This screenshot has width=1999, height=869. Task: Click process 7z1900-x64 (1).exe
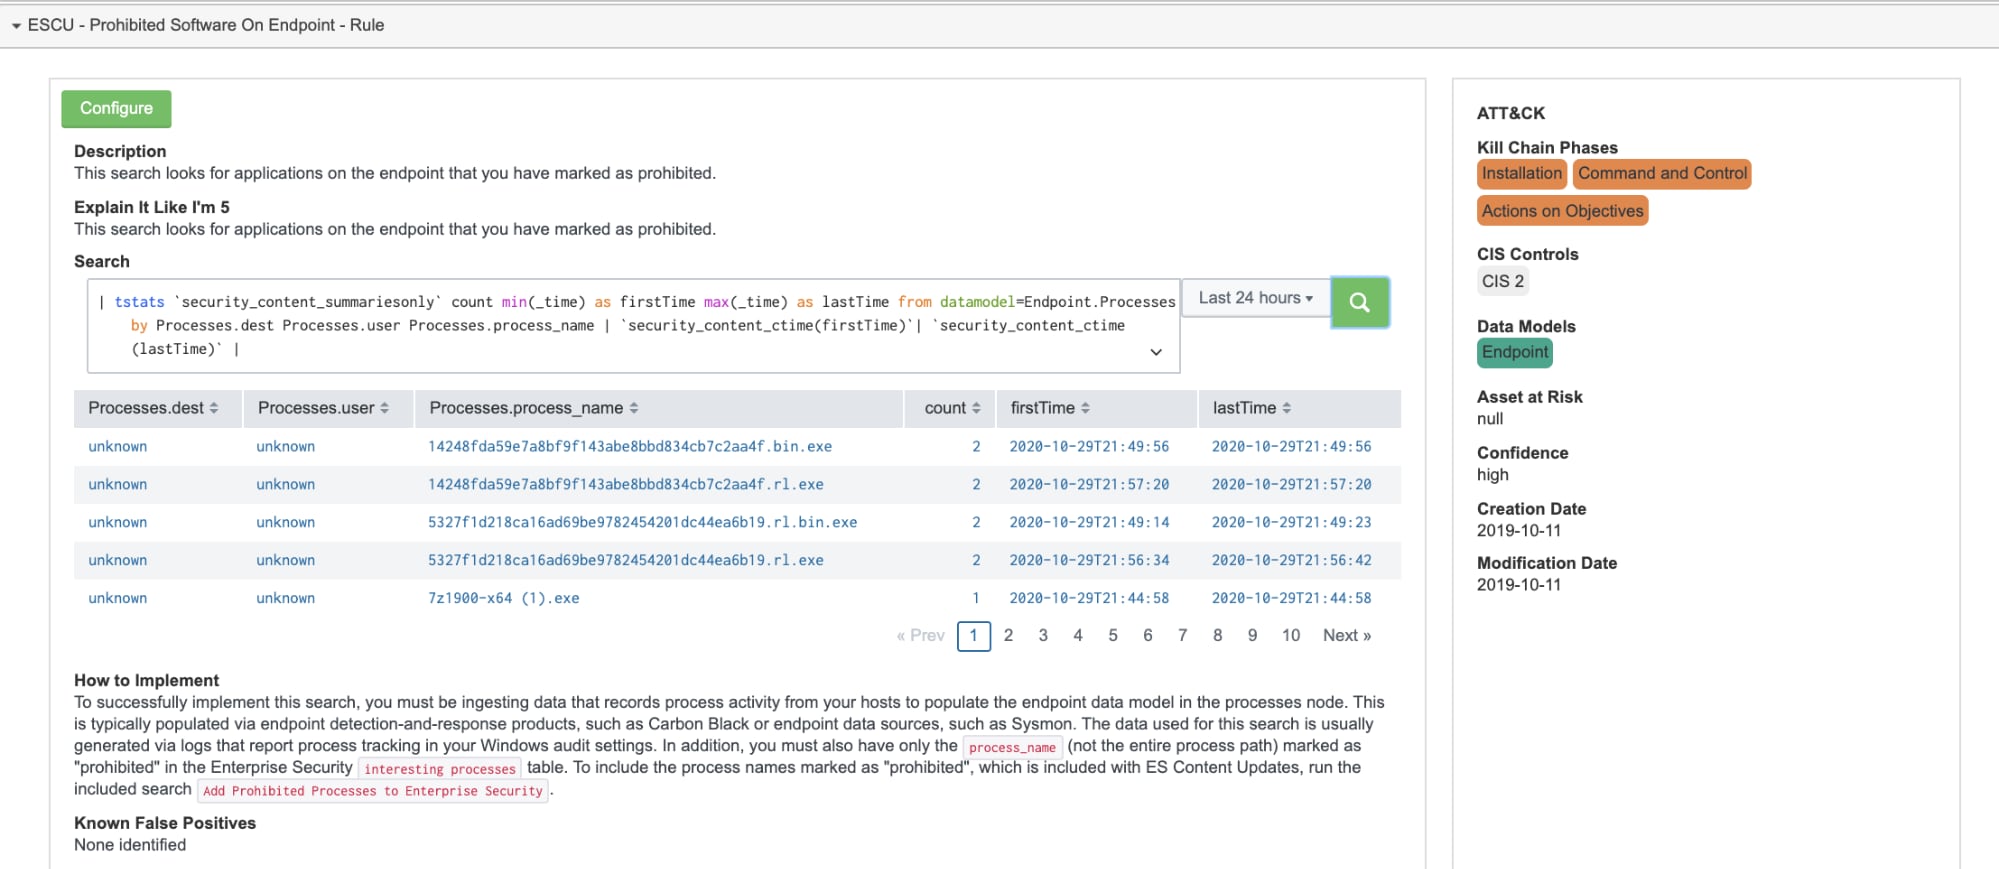tap(504, 599)
